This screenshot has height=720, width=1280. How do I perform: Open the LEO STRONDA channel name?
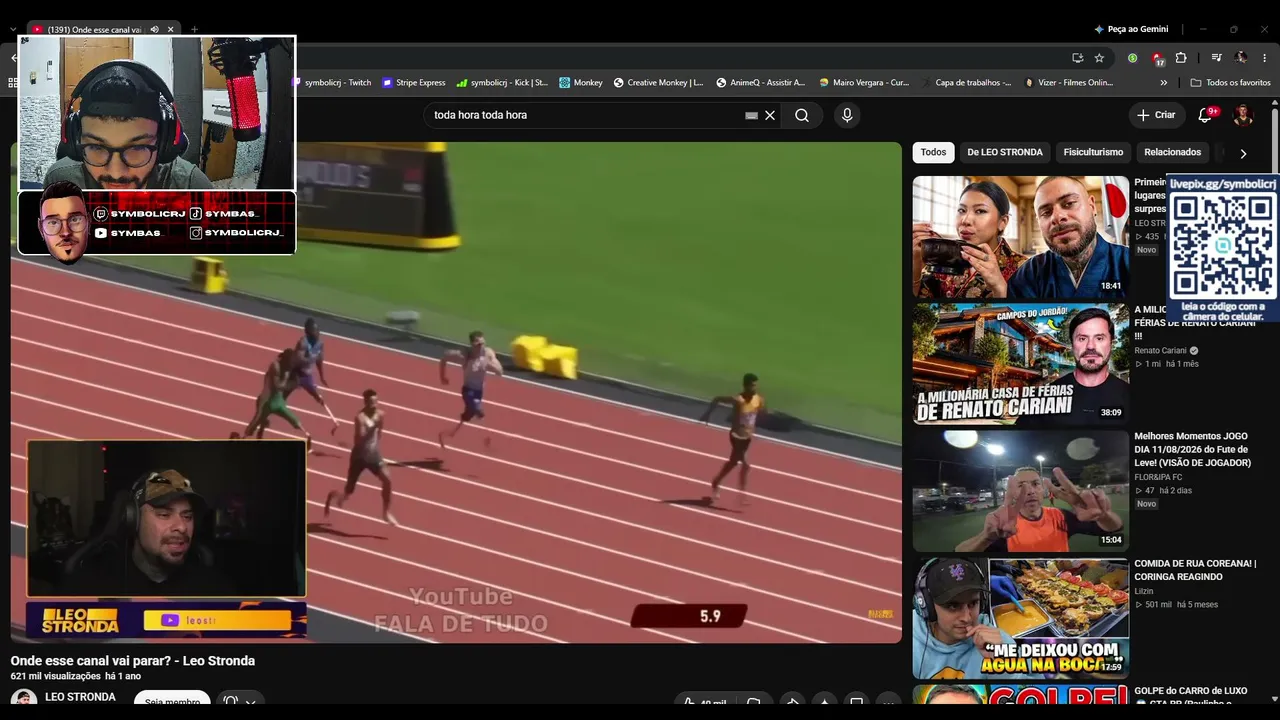click(80, 697)
